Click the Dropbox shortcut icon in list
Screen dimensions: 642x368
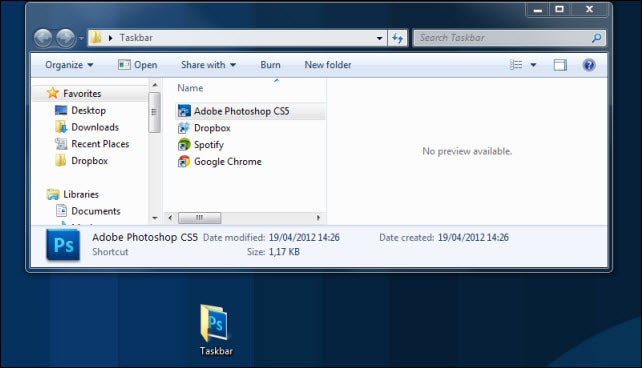[x=184, y=128]
